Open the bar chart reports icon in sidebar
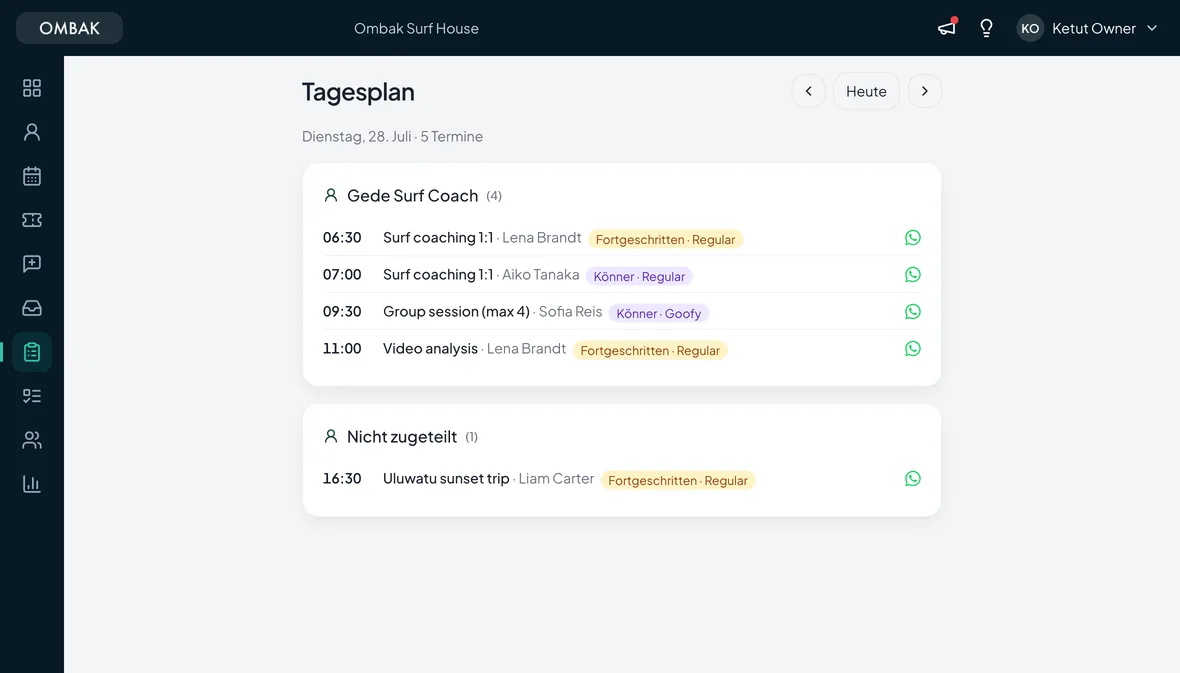Viewport: 1180px width, 673px height. [32, 484]
